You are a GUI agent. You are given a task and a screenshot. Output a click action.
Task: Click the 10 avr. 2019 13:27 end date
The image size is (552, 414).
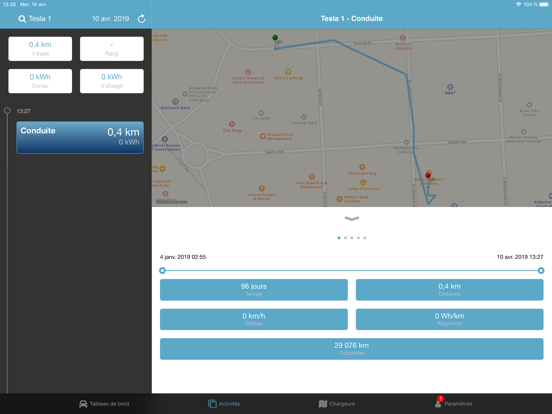point(520,257)
